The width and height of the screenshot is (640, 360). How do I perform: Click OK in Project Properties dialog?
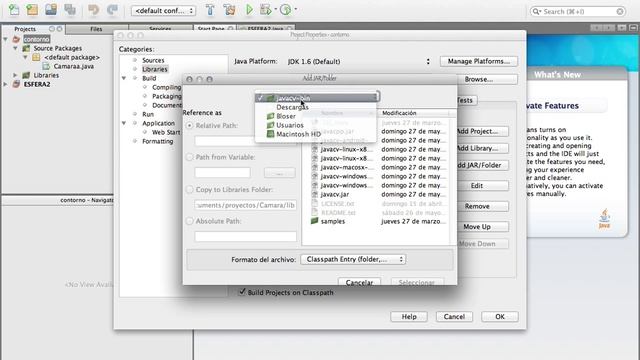pyautogui.click(x=500, y=317)
